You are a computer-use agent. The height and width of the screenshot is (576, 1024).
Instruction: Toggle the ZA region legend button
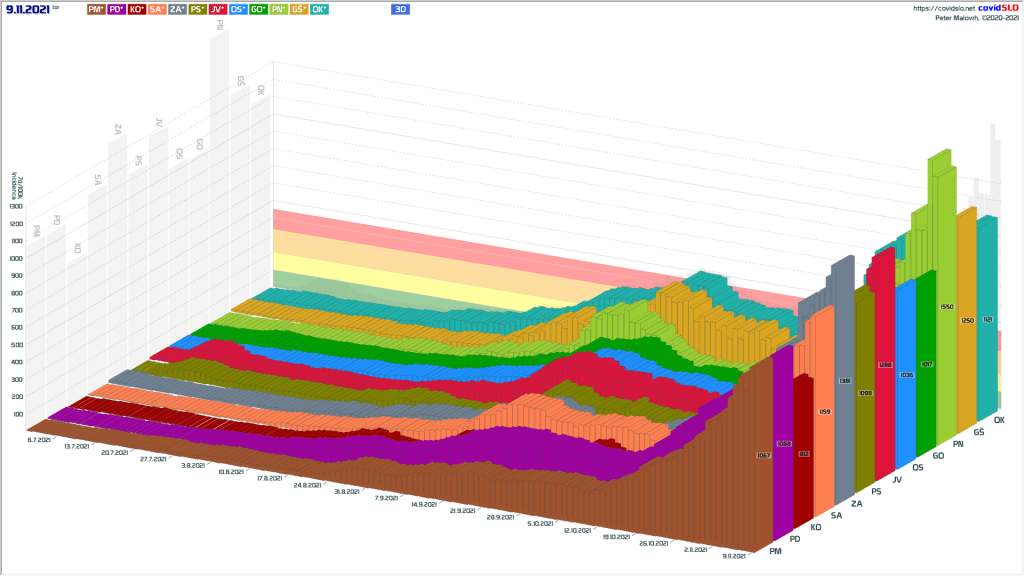[177, 9]
